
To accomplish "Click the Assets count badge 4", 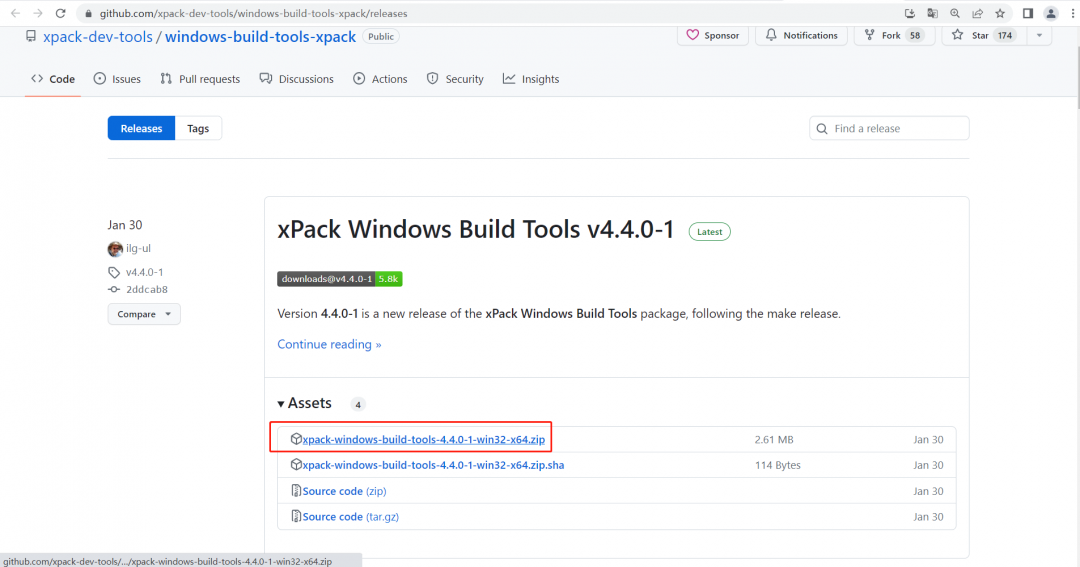I will (358, 404).
